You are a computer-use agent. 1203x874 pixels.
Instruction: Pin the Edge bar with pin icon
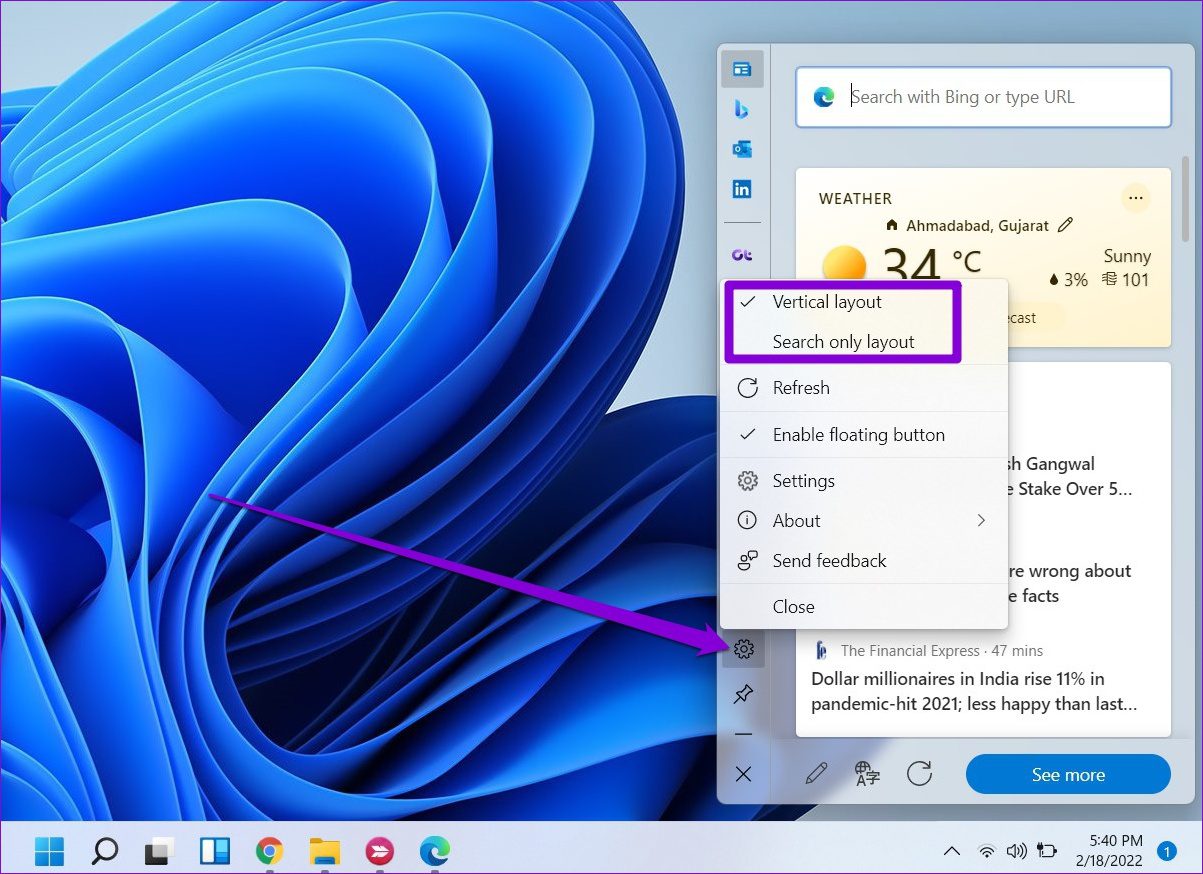click(x=743, y=693)
